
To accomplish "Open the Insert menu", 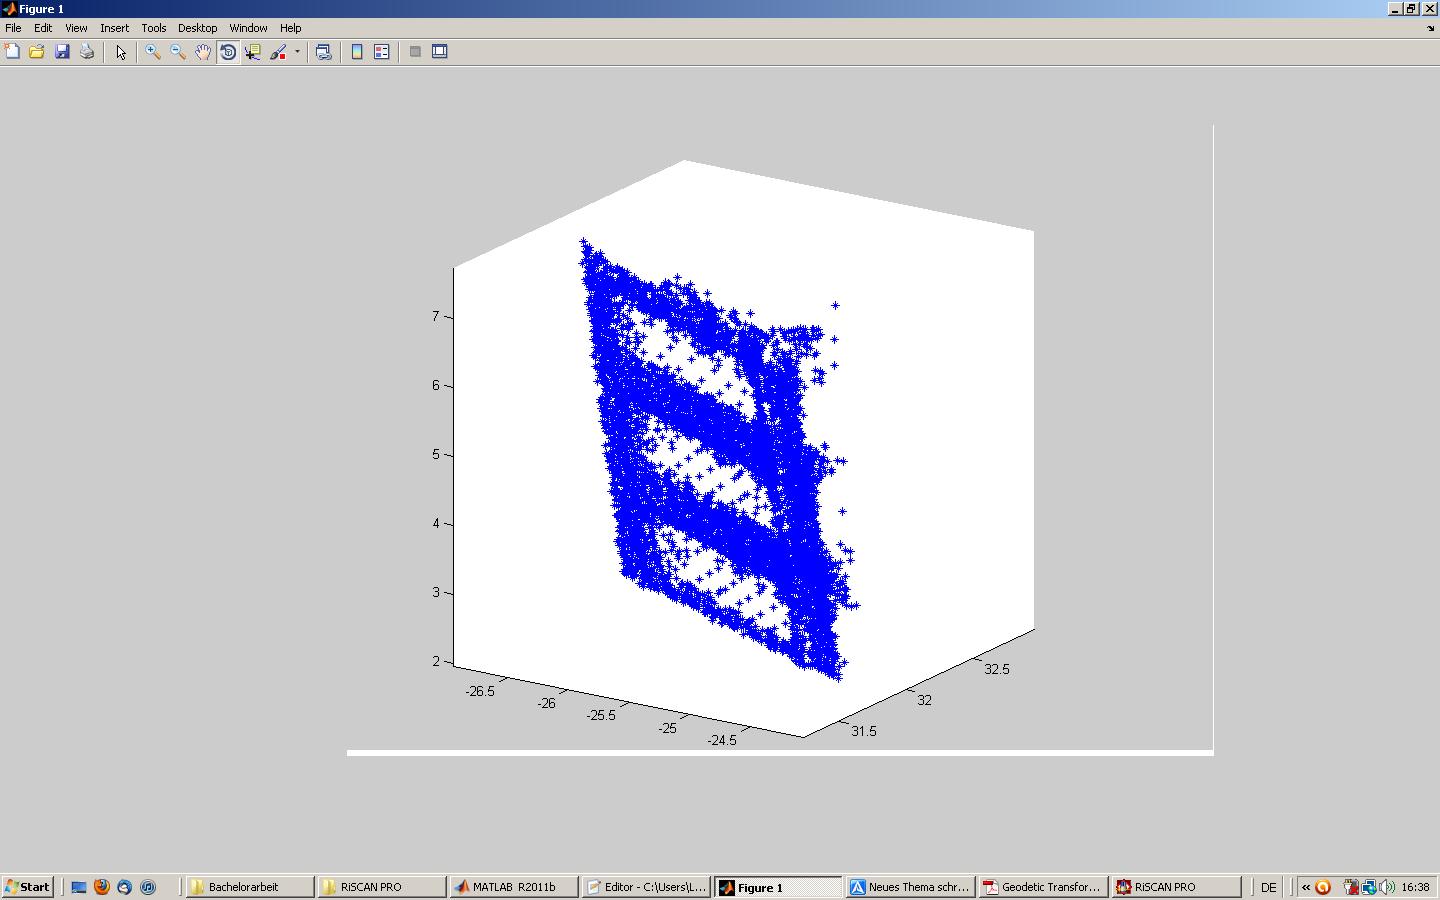I will click(x=114, y=28).
